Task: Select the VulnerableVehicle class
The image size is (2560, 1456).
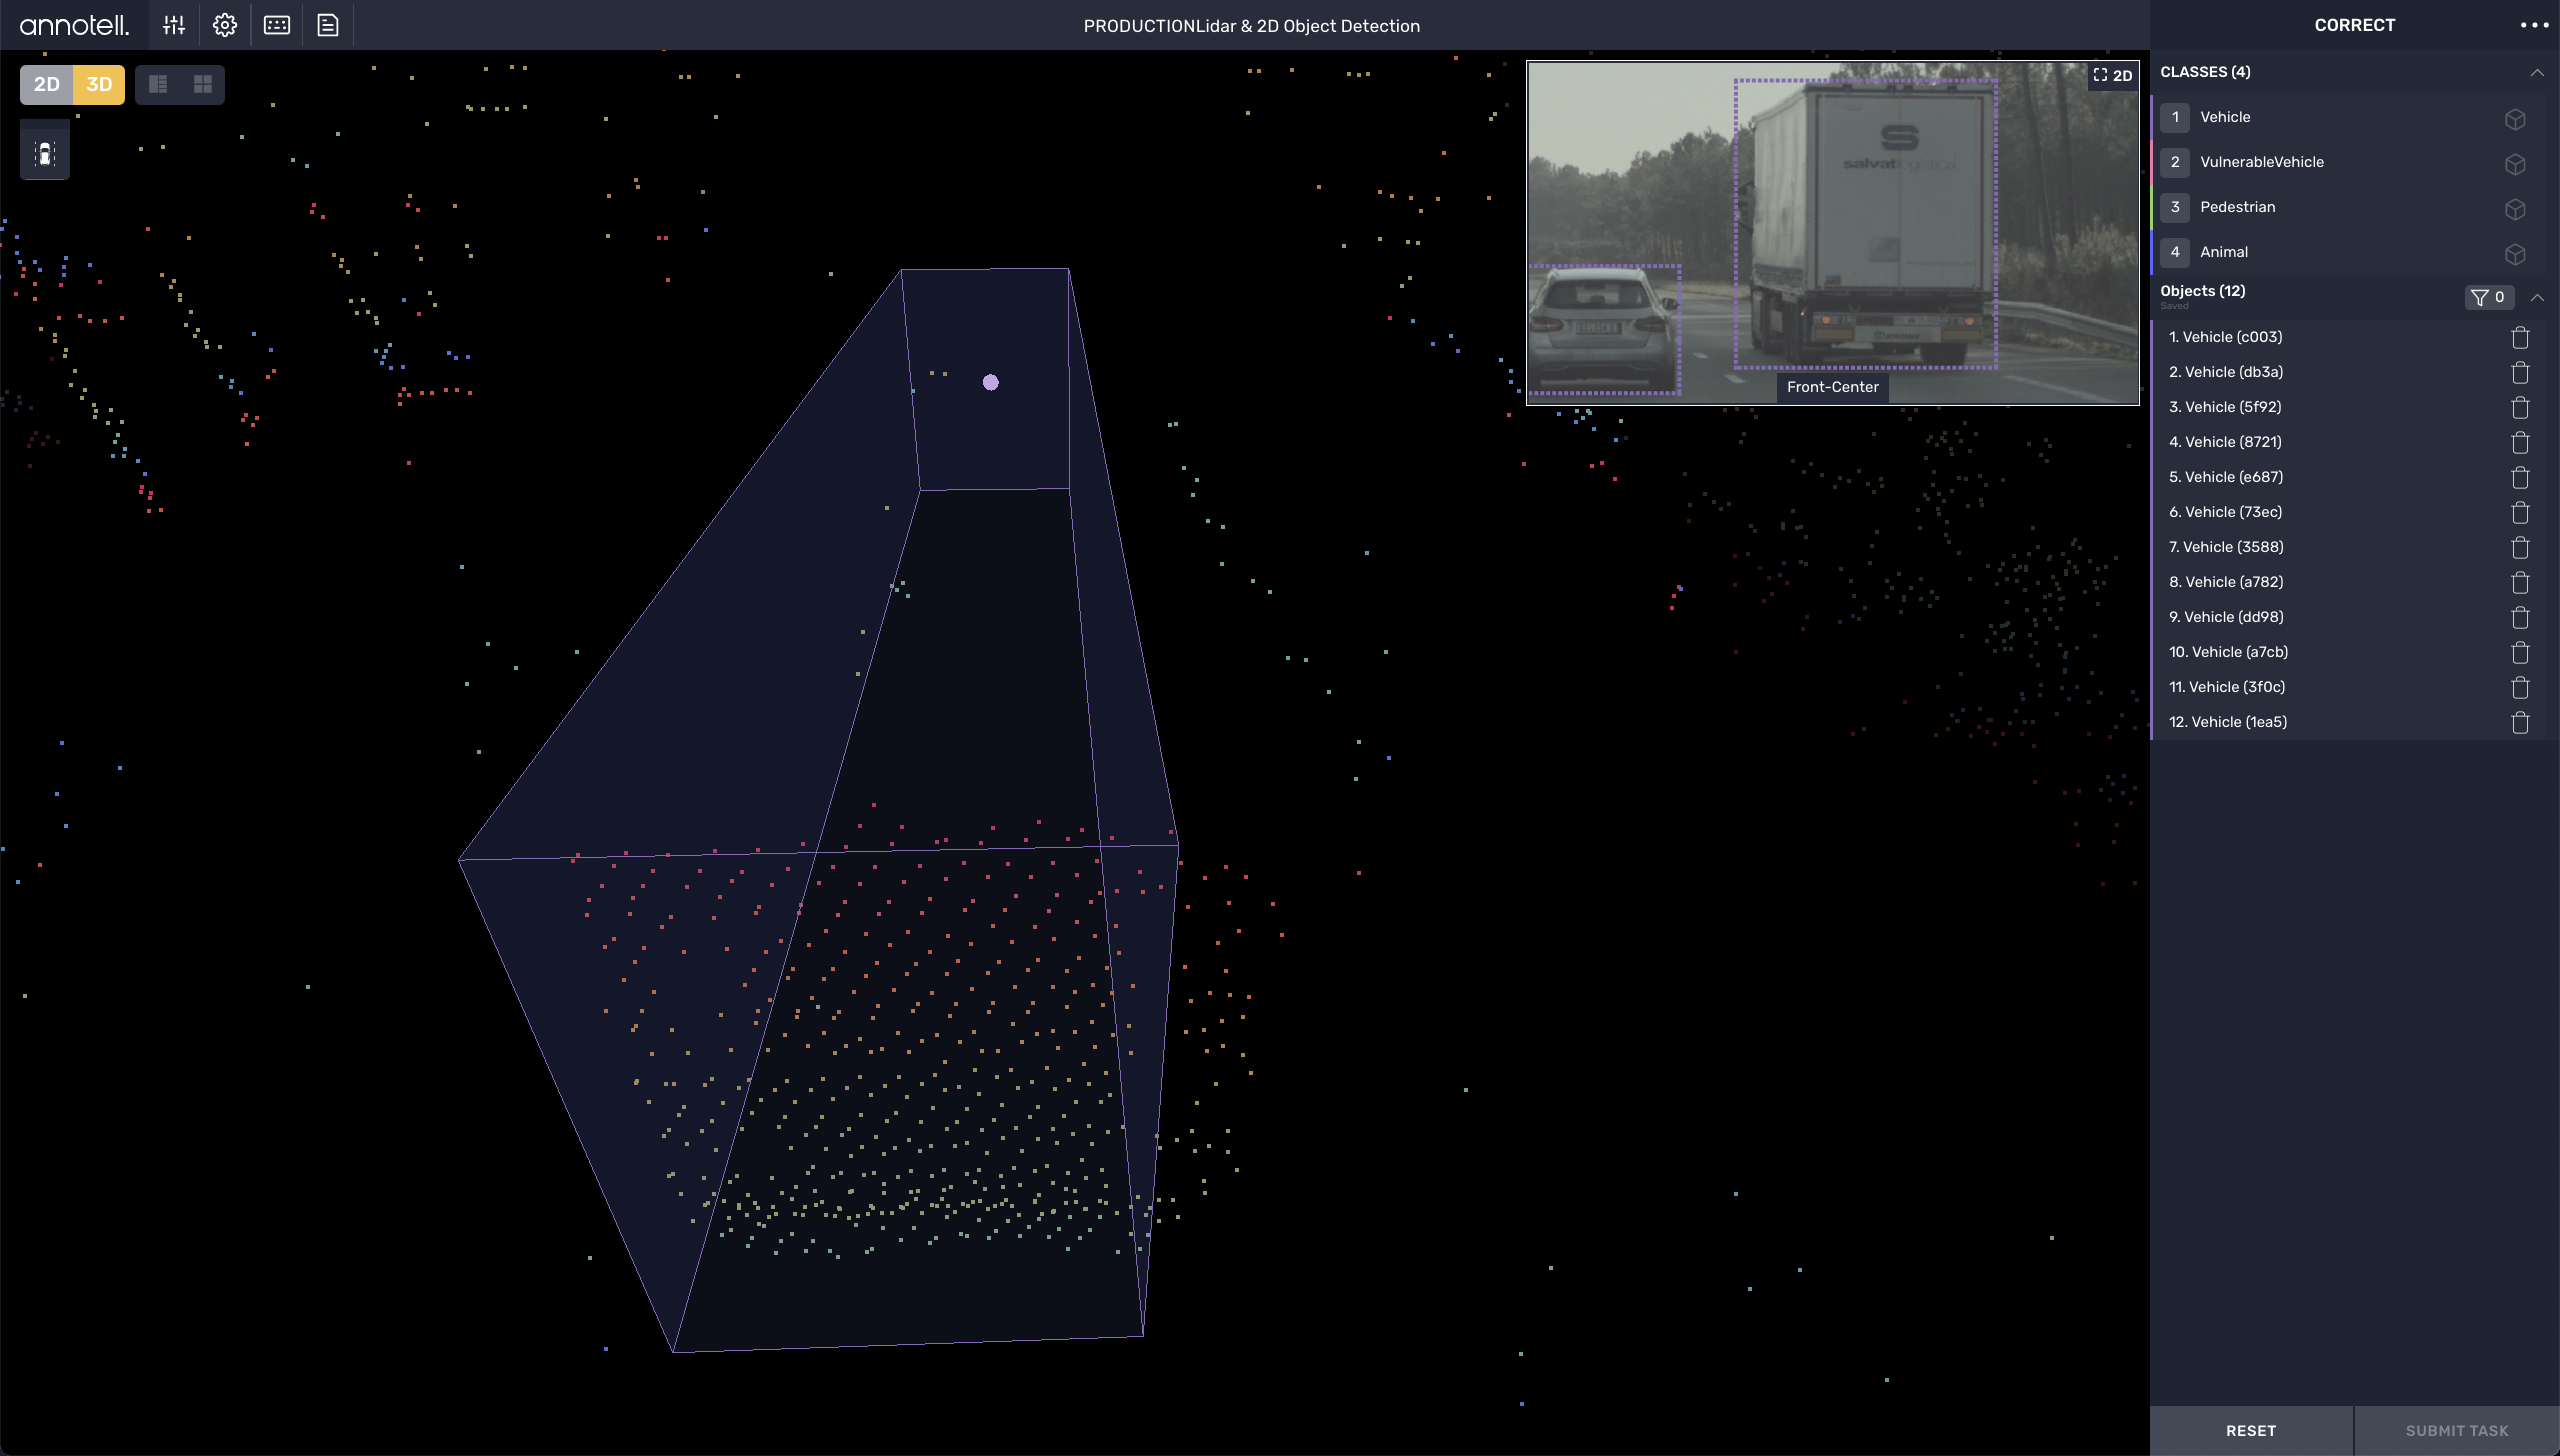Action: point(2347,162)
